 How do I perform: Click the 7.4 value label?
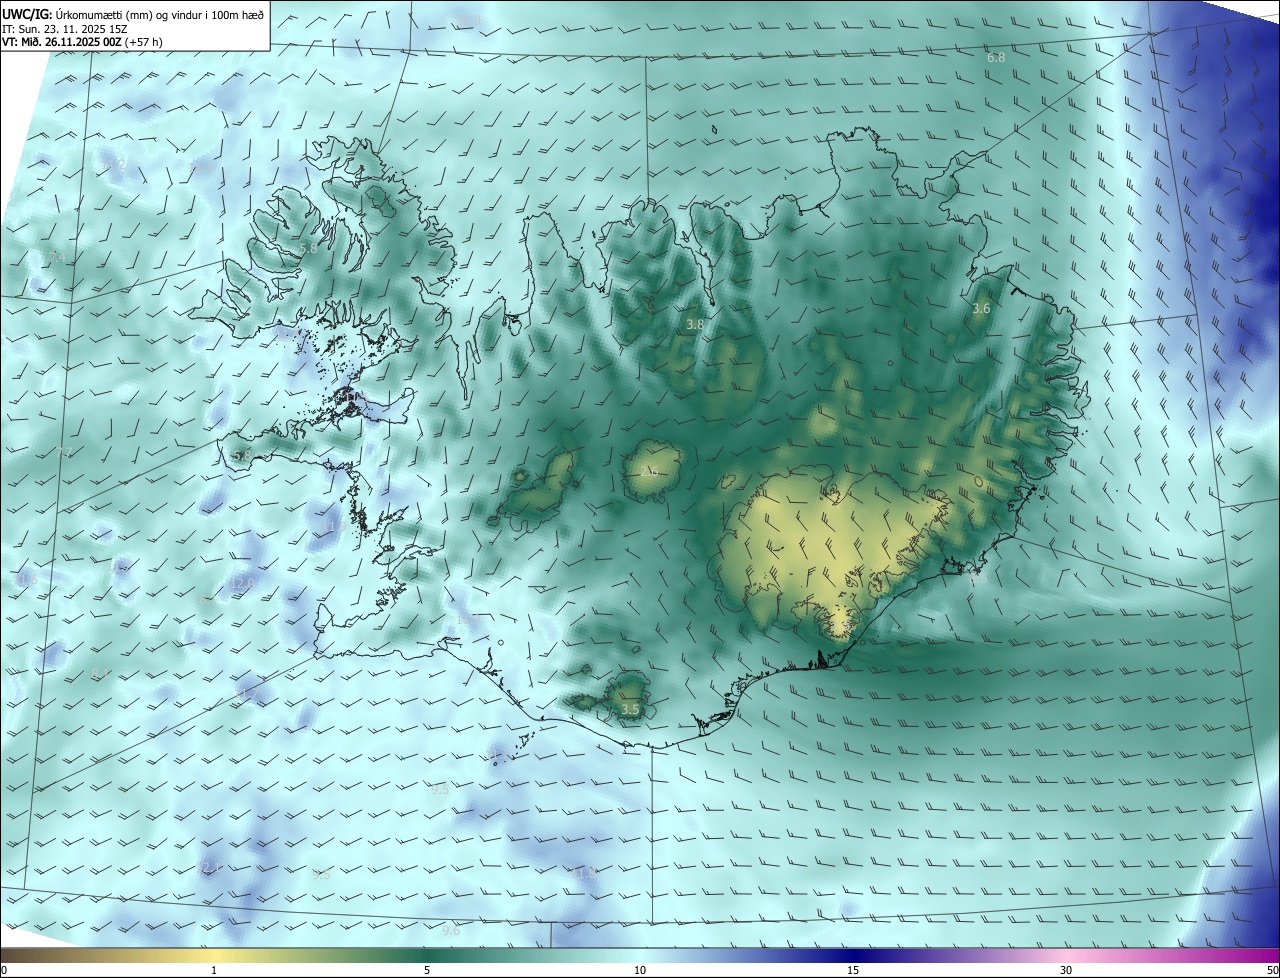tap(56, 258)
